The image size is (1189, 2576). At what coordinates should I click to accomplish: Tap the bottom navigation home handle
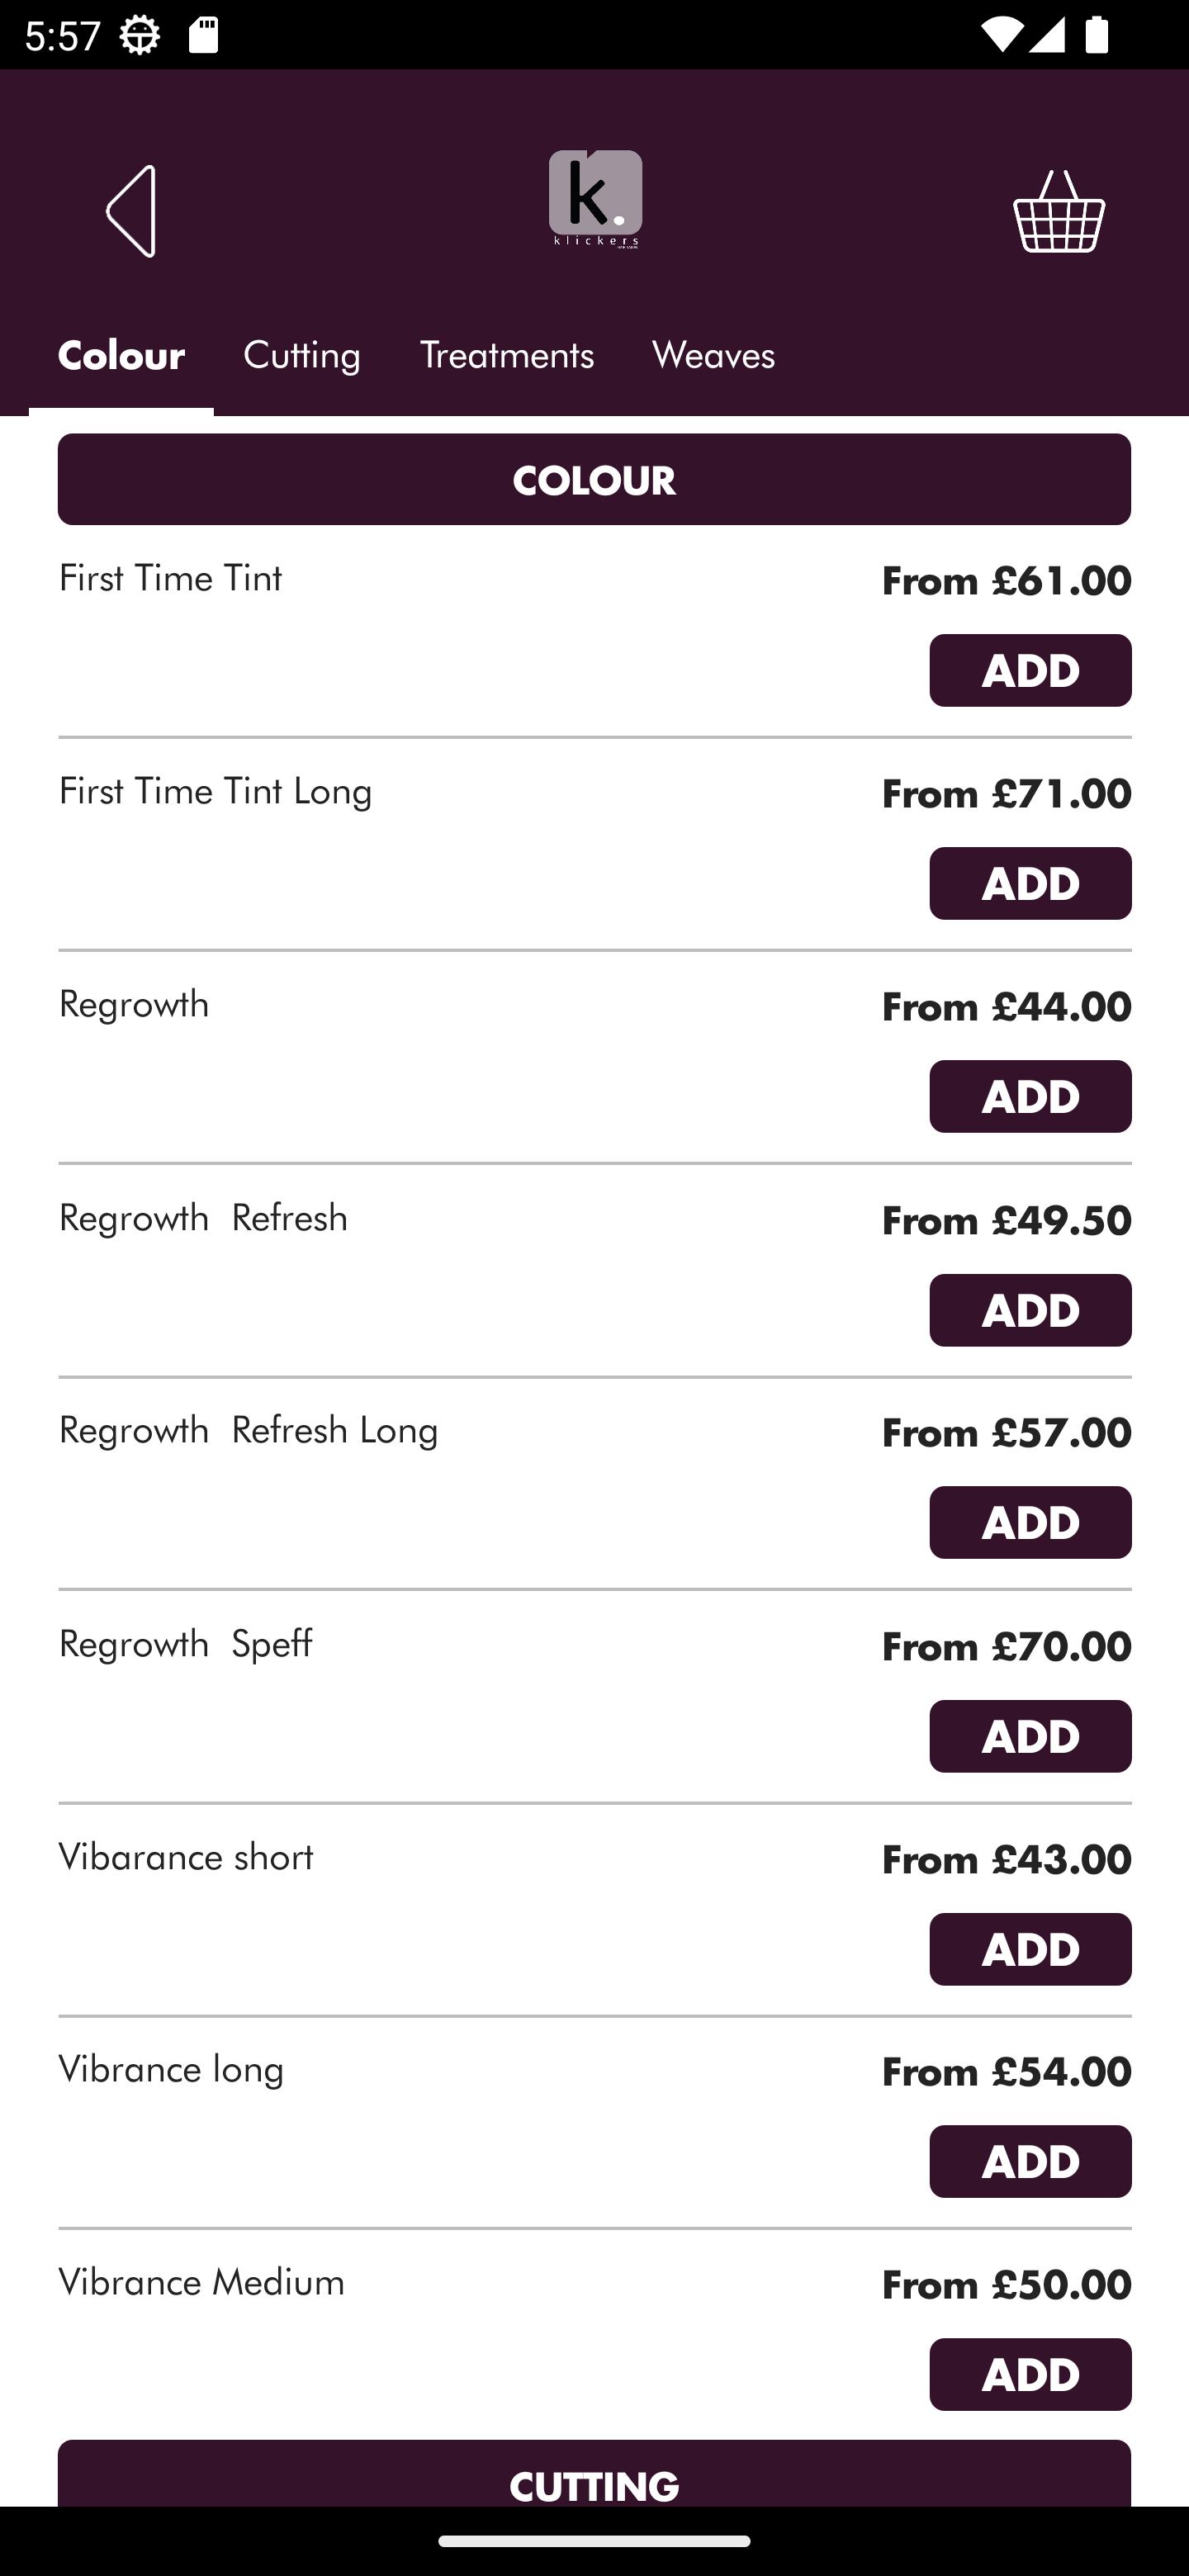tap(594, 2541)
